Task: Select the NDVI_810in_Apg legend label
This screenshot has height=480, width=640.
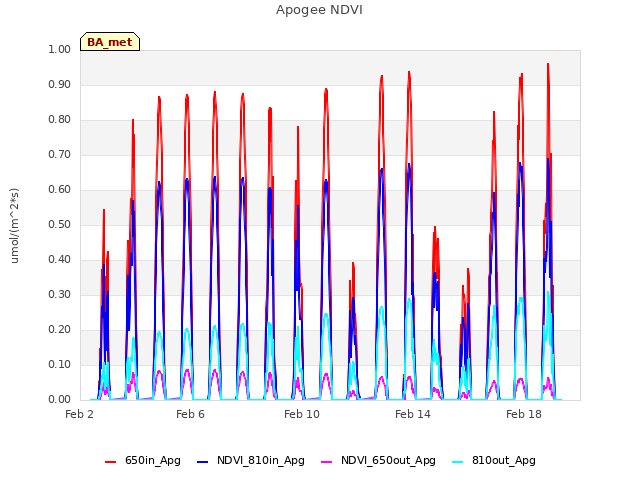Action: [x=261, y=460]
